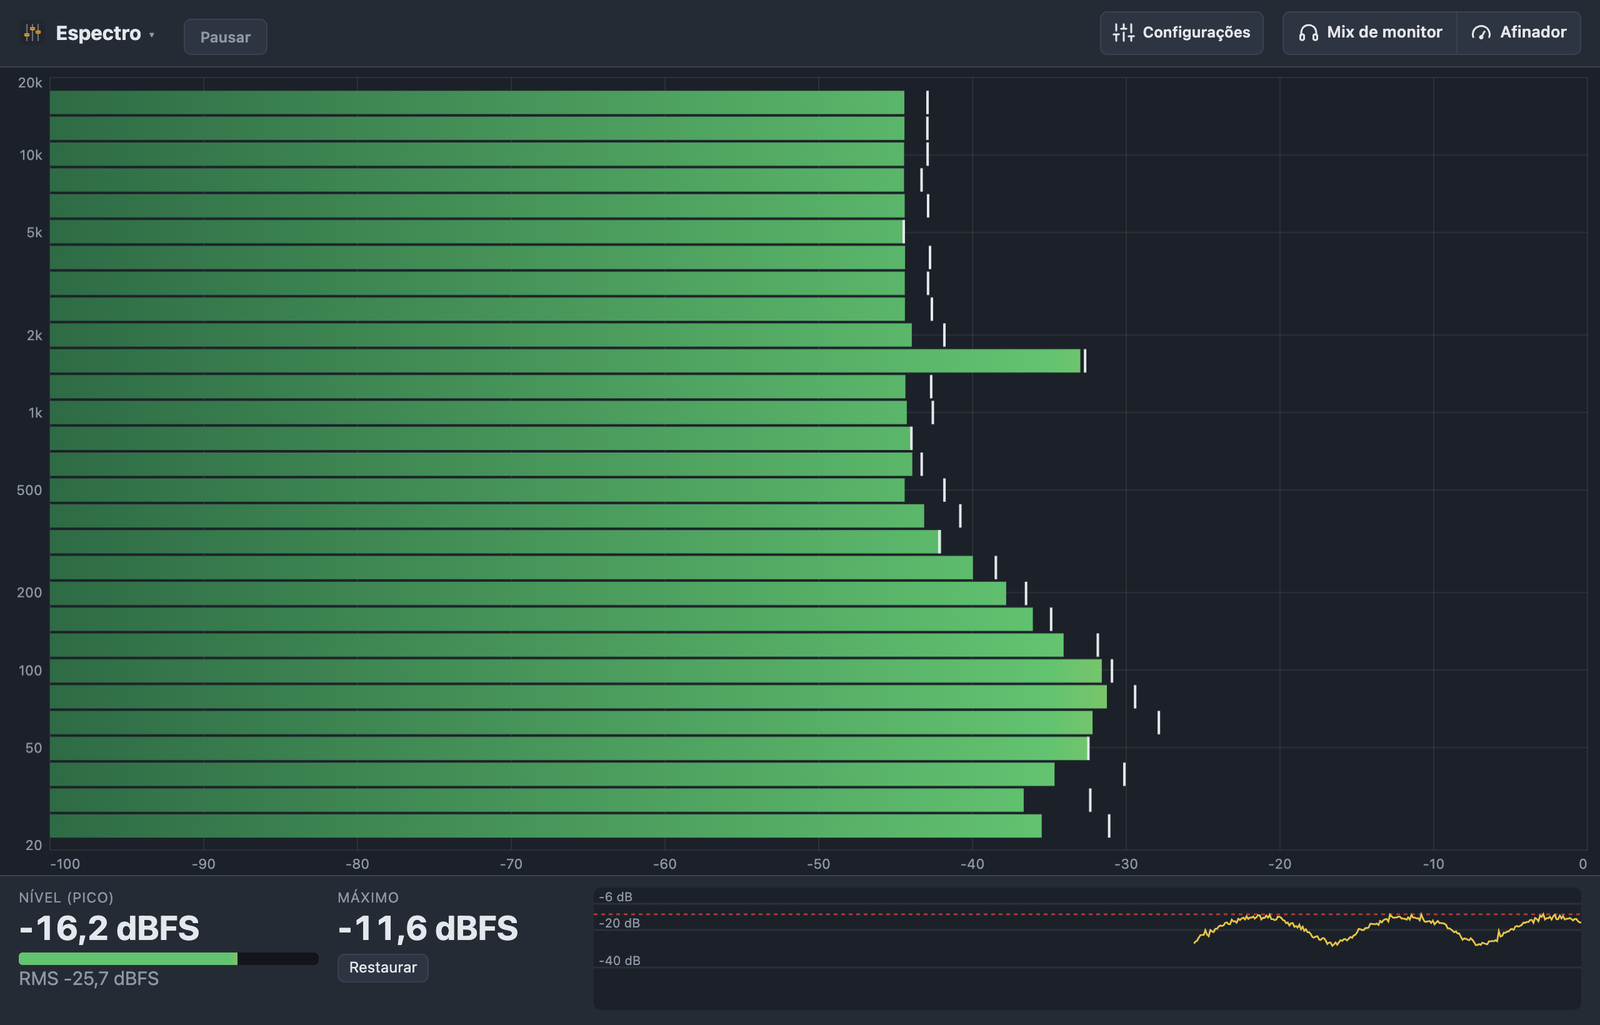This screenshot has height=1025, width=1600.
Task: Click the RMS -25,7 dBFS reading
Action: pos(89,979)
